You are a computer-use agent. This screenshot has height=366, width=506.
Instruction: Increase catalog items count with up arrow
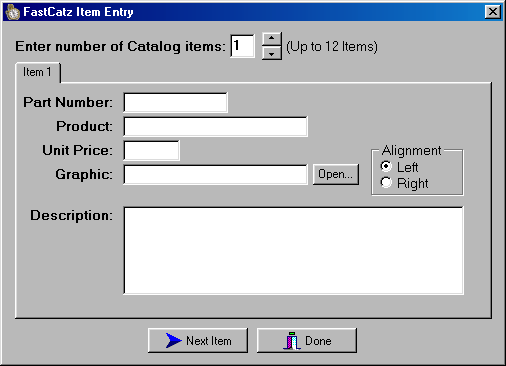(x=272, y=39)
